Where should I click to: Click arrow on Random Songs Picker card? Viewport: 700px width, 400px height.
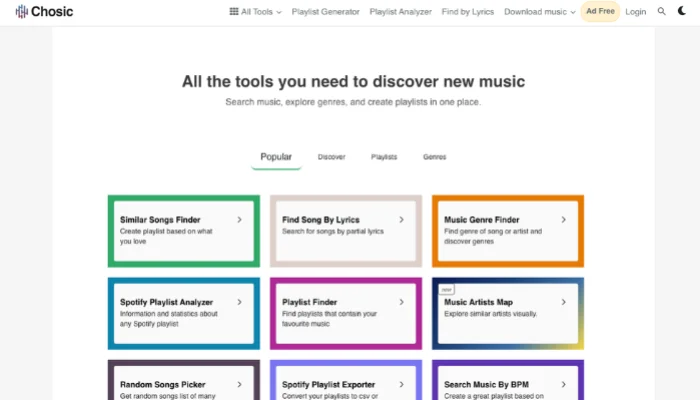pyautogui.click(x=240, y=384)
